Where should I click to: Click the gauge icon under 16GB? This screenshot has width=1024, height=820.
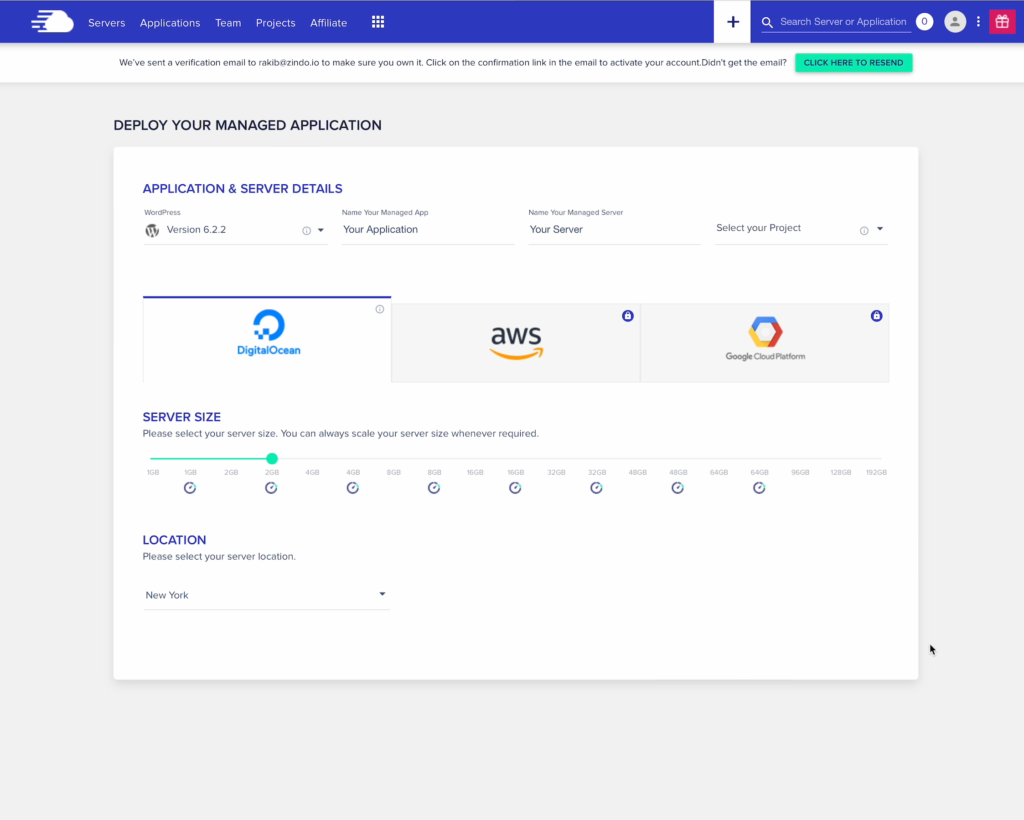515,488
